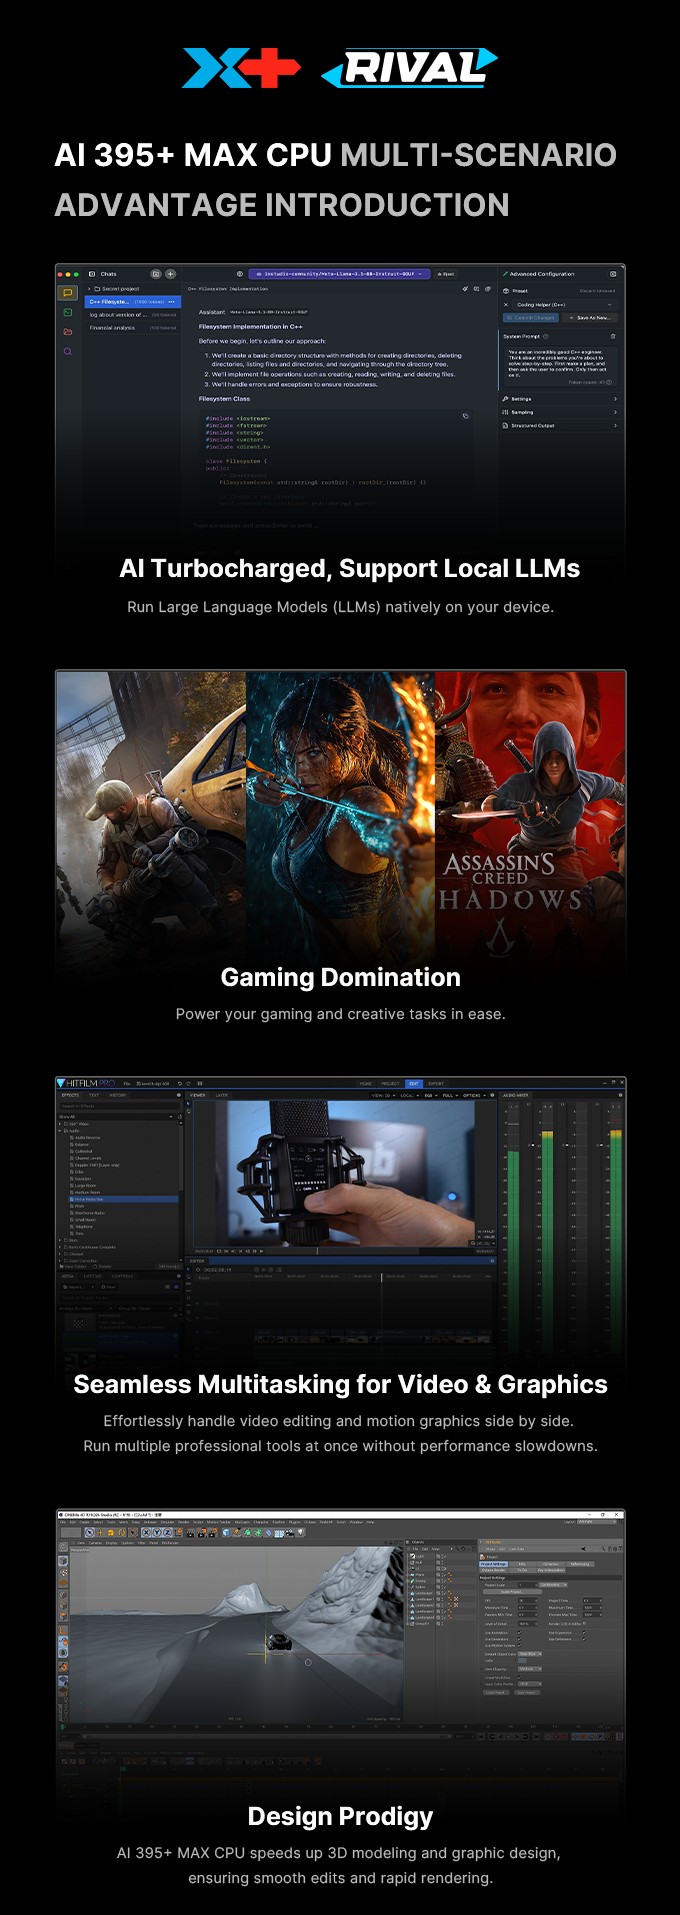Open the loaded Meta-Llama model selector

(340, 274)
